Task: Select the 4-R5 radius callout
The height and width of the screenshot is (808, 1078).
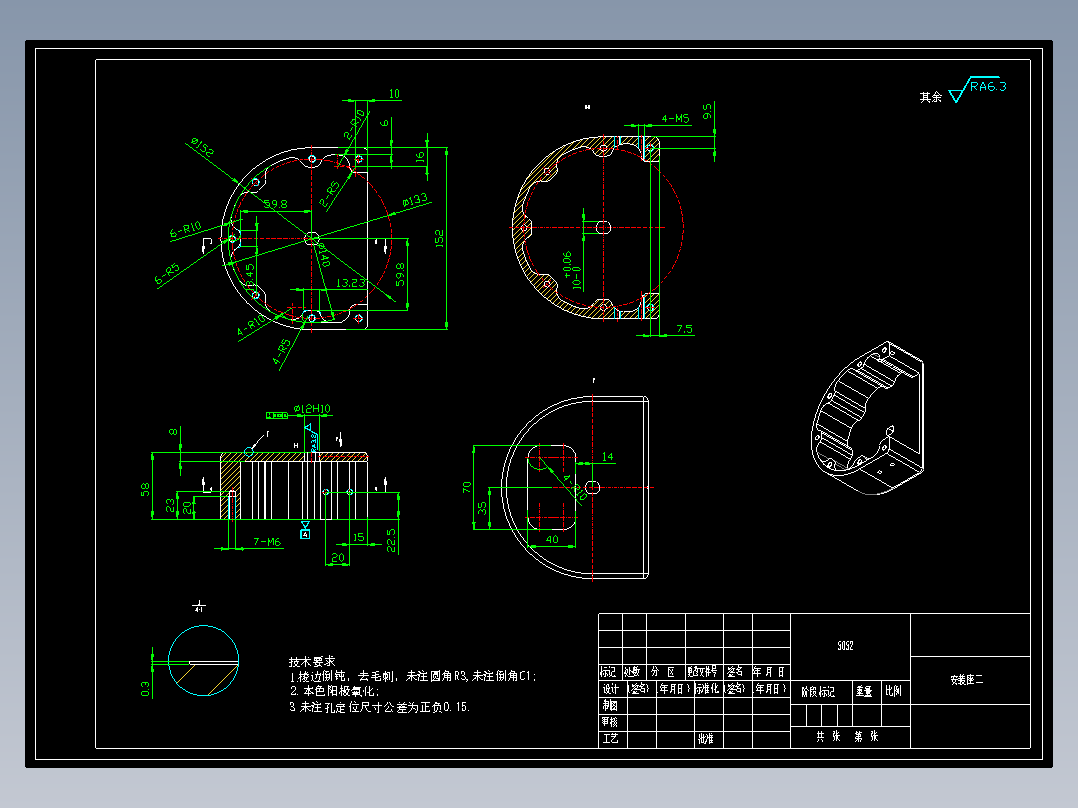Action: tap(282, 352)
